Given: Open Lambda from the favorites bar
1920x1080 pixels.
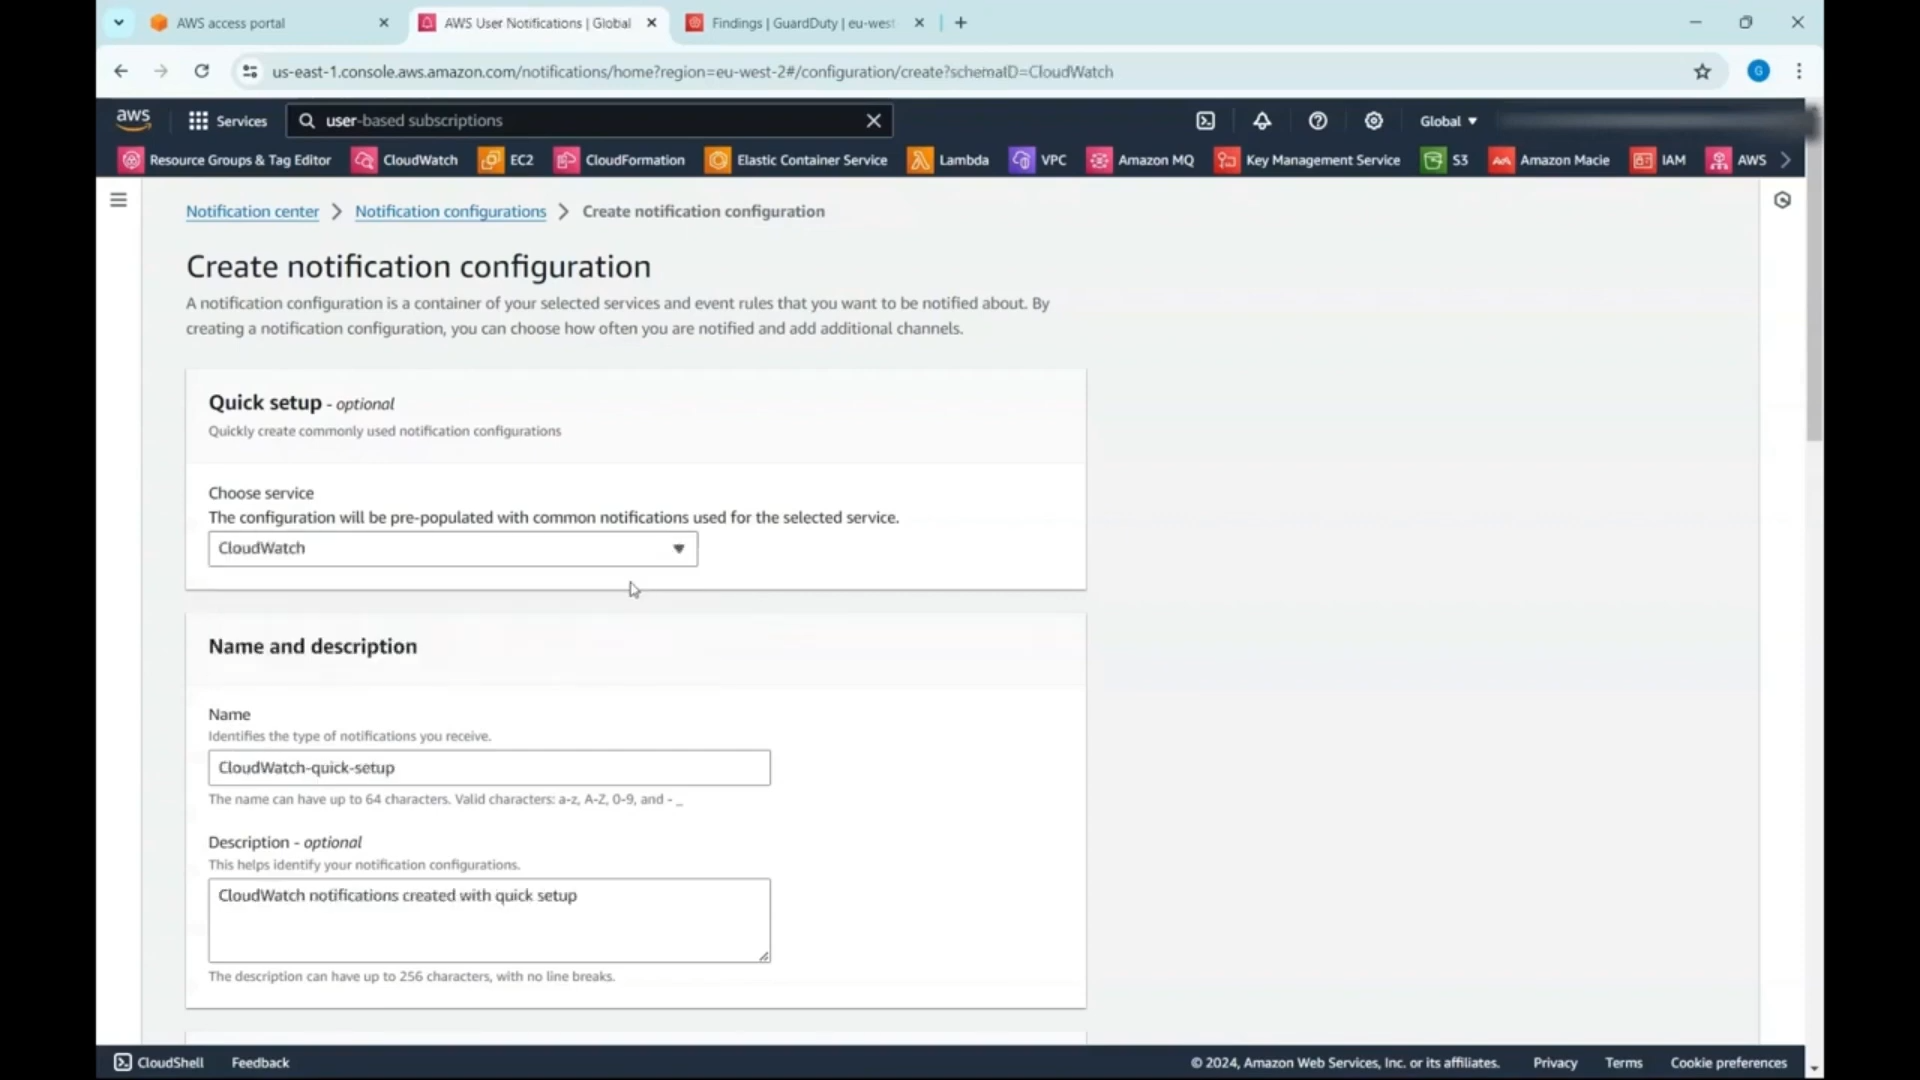Looking at the screenshot, I should tap(962, 160).
